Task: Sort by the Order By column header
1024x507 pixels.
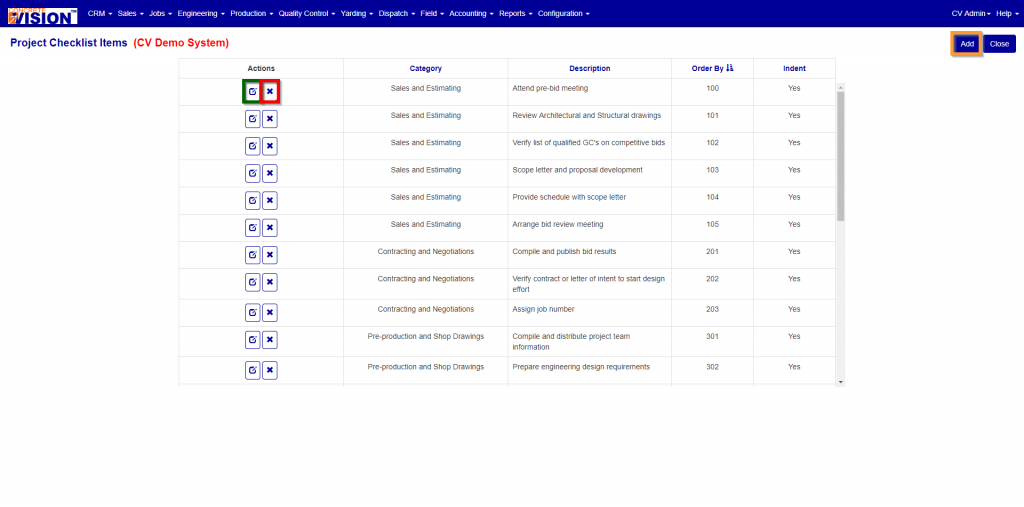Action: [x=712, y=68]
